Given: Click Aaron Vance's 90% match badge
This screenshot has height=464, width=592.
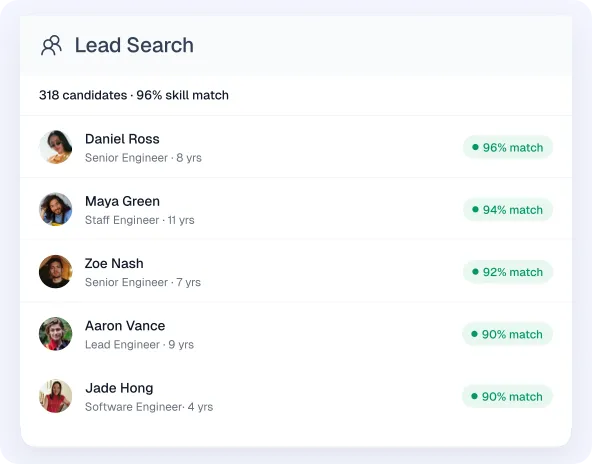Looking at the screenshot, I should click(507, 334).
